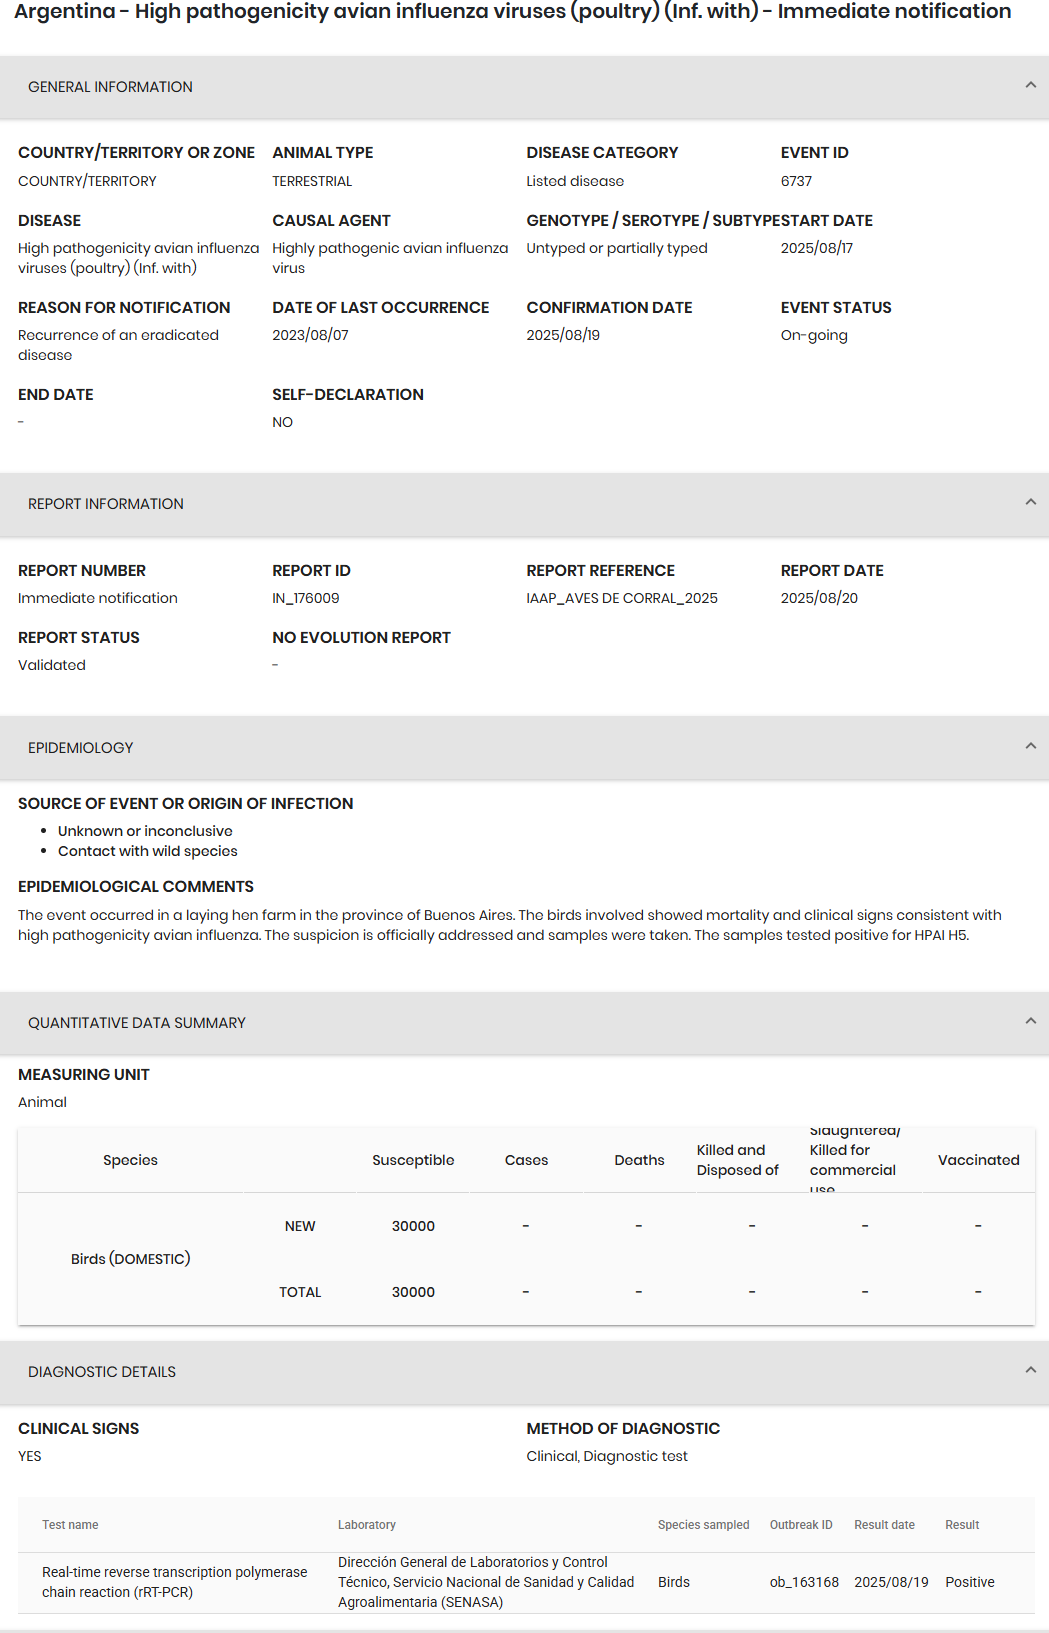The height and width of the screenshot is (1633, 1049).
Task: Collapse General Information section chevron
Action: (1030, 86)
